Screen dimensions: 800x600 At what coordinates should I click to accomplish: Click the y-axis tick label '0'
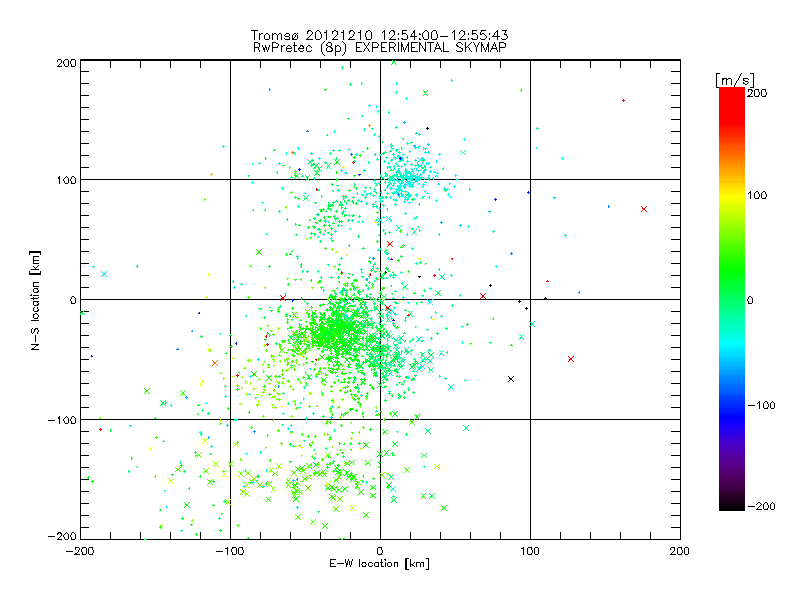click(x=73, y=300)
